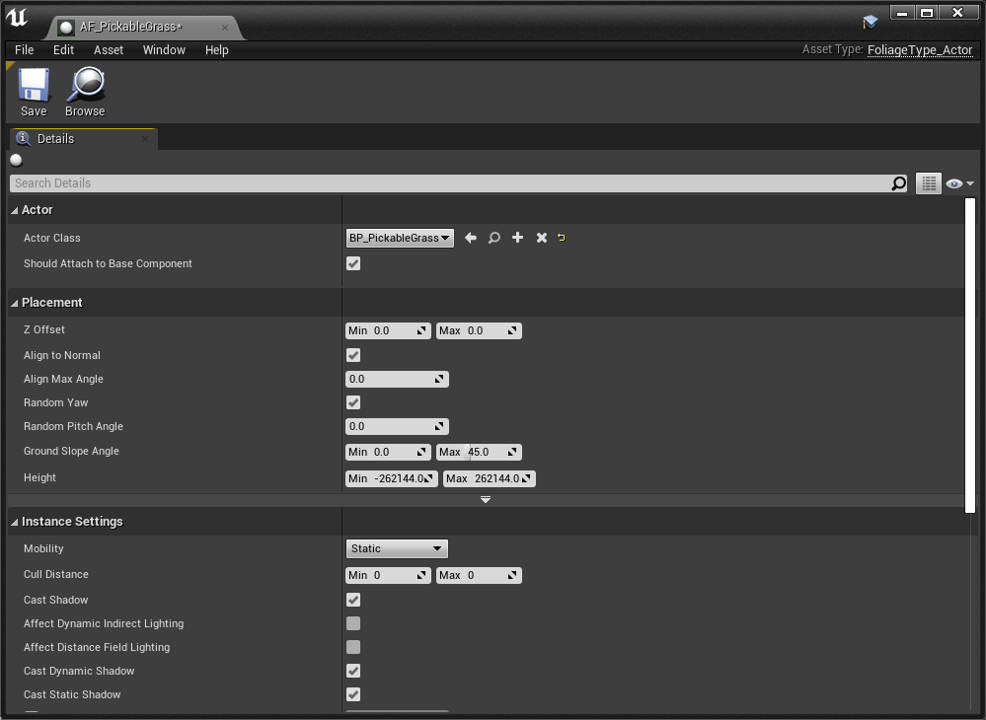The width and height of the screenshot is (986, 720).
Task: Click the Cull Distance property label
Action: pos(56,574)
